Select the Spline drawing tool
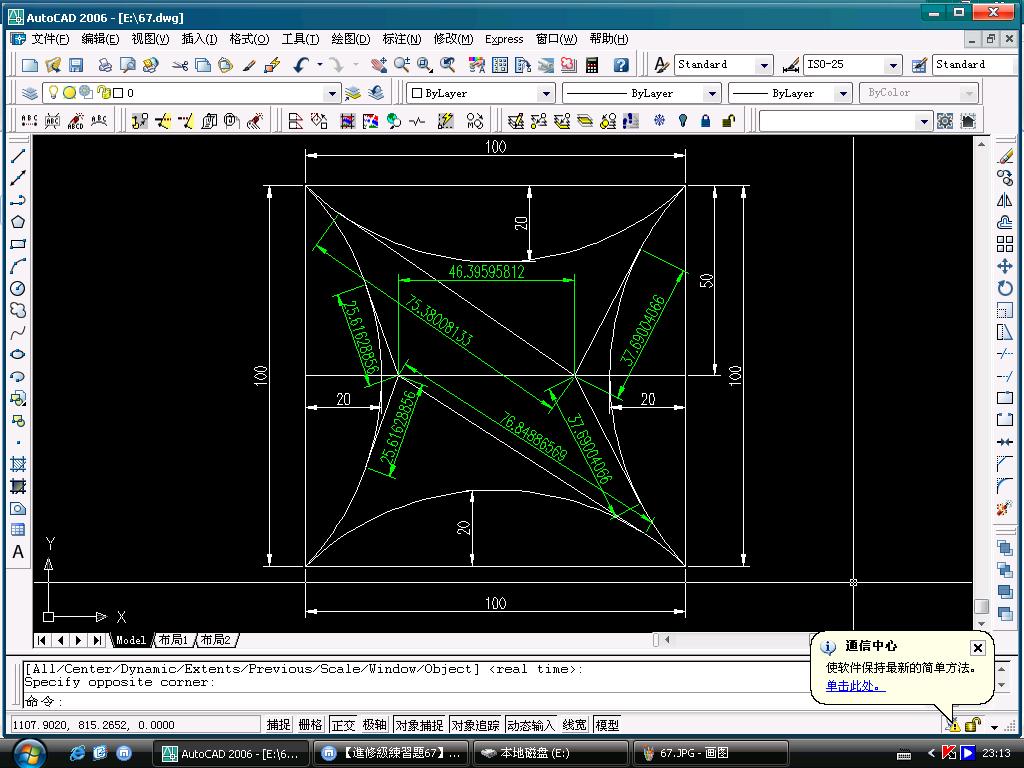 pyautogui.click(x=18, y=332)
